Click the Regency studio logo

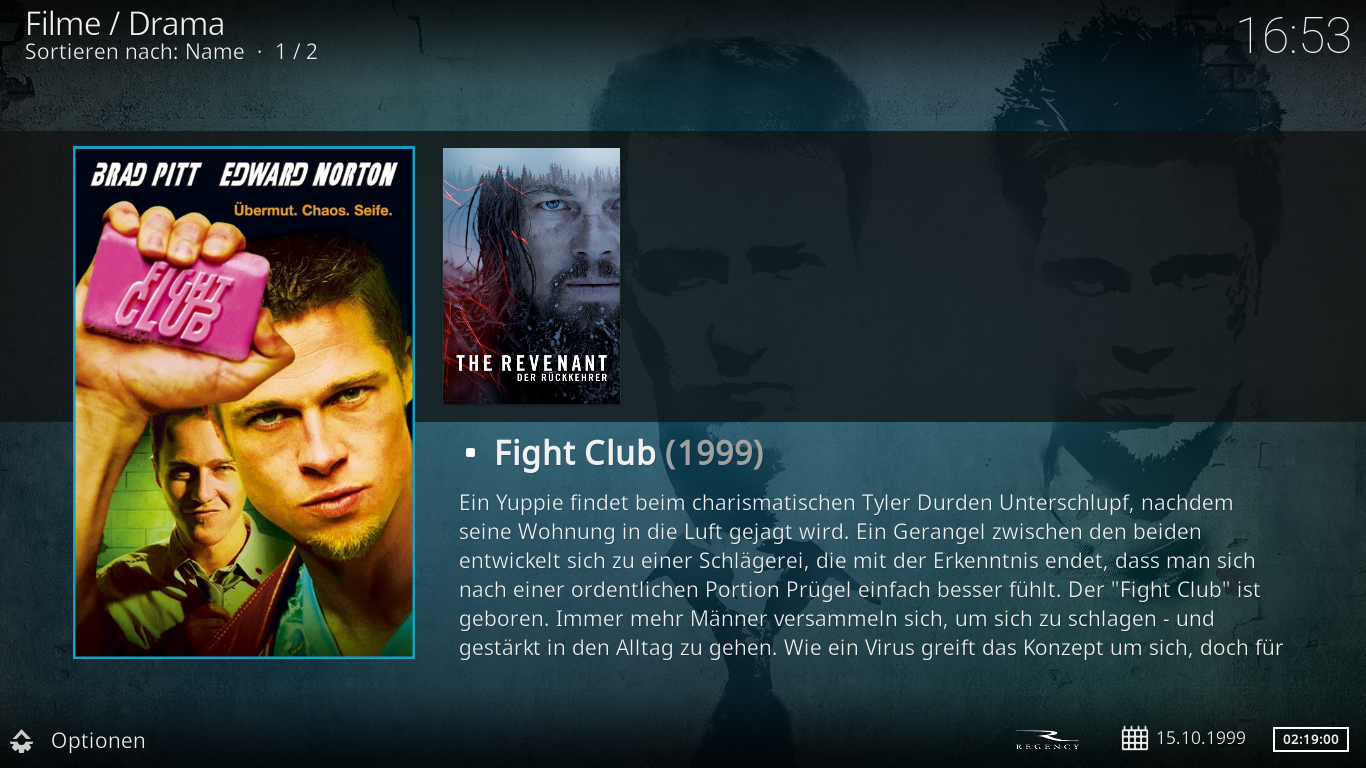tap(1047, 739)
